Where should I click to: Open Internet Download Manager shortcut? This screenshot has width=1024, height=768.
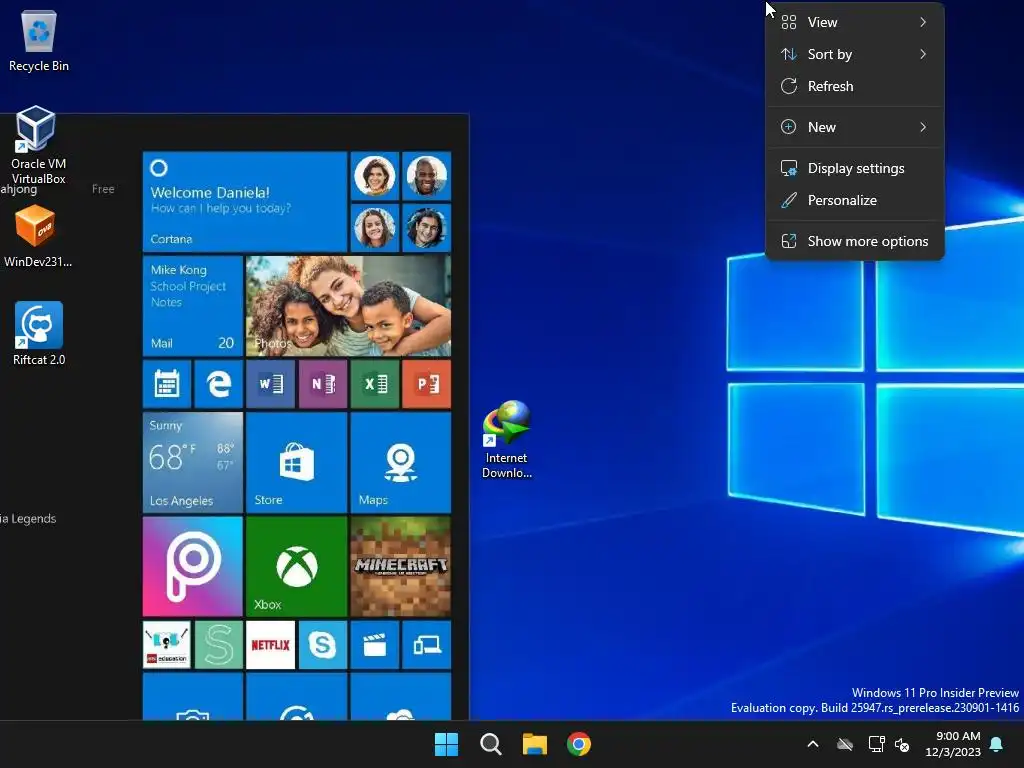tap(507, 440)
